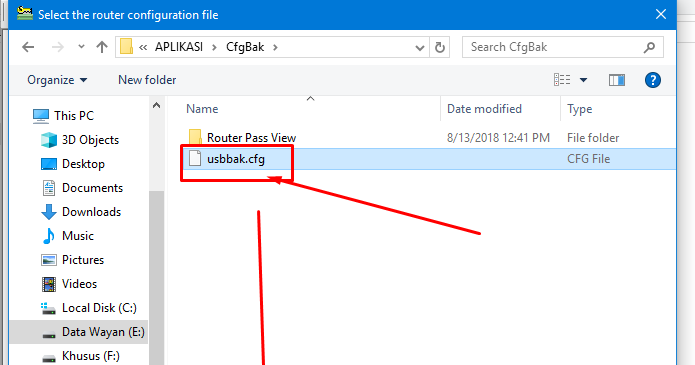Click the search magnifier icon

pos(650,47)
